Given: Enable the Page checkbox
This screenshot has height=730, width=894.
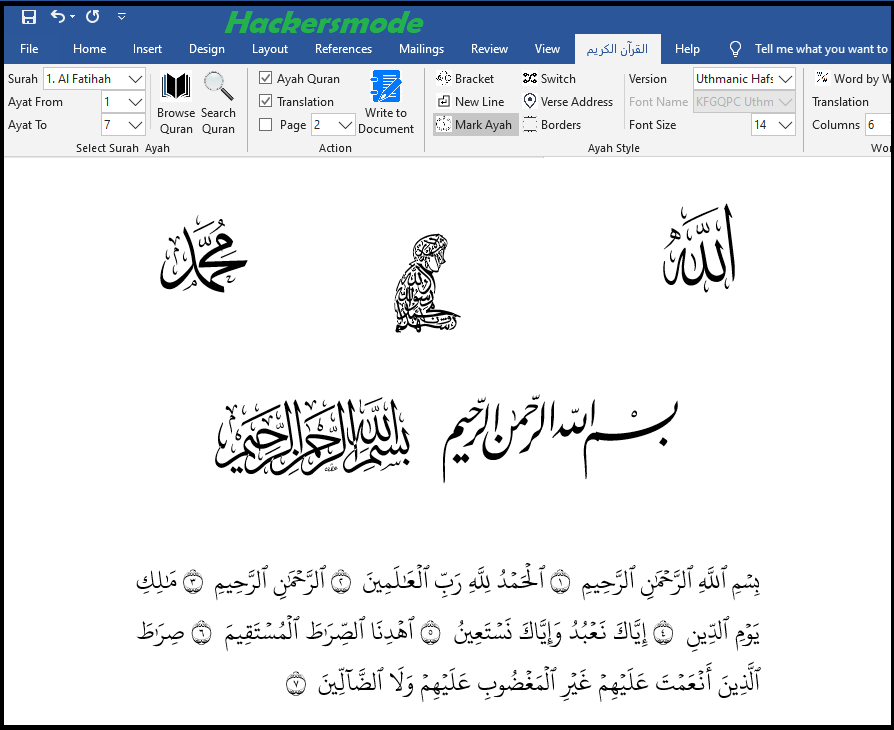Looking at the screenshot, I should pyautogui.click(x=265, y=124).
